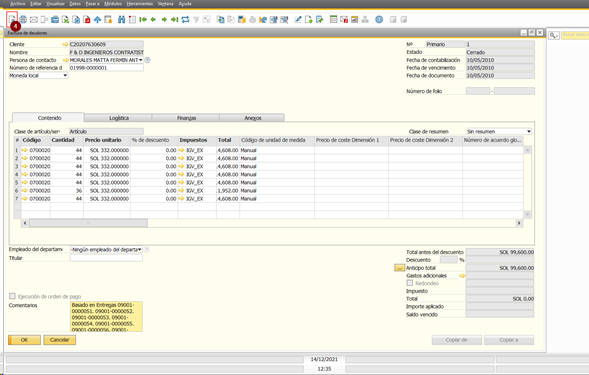Screen dimensions: 589x375
Task: Open the Base Document icon
Action: [x=220, y=19]
